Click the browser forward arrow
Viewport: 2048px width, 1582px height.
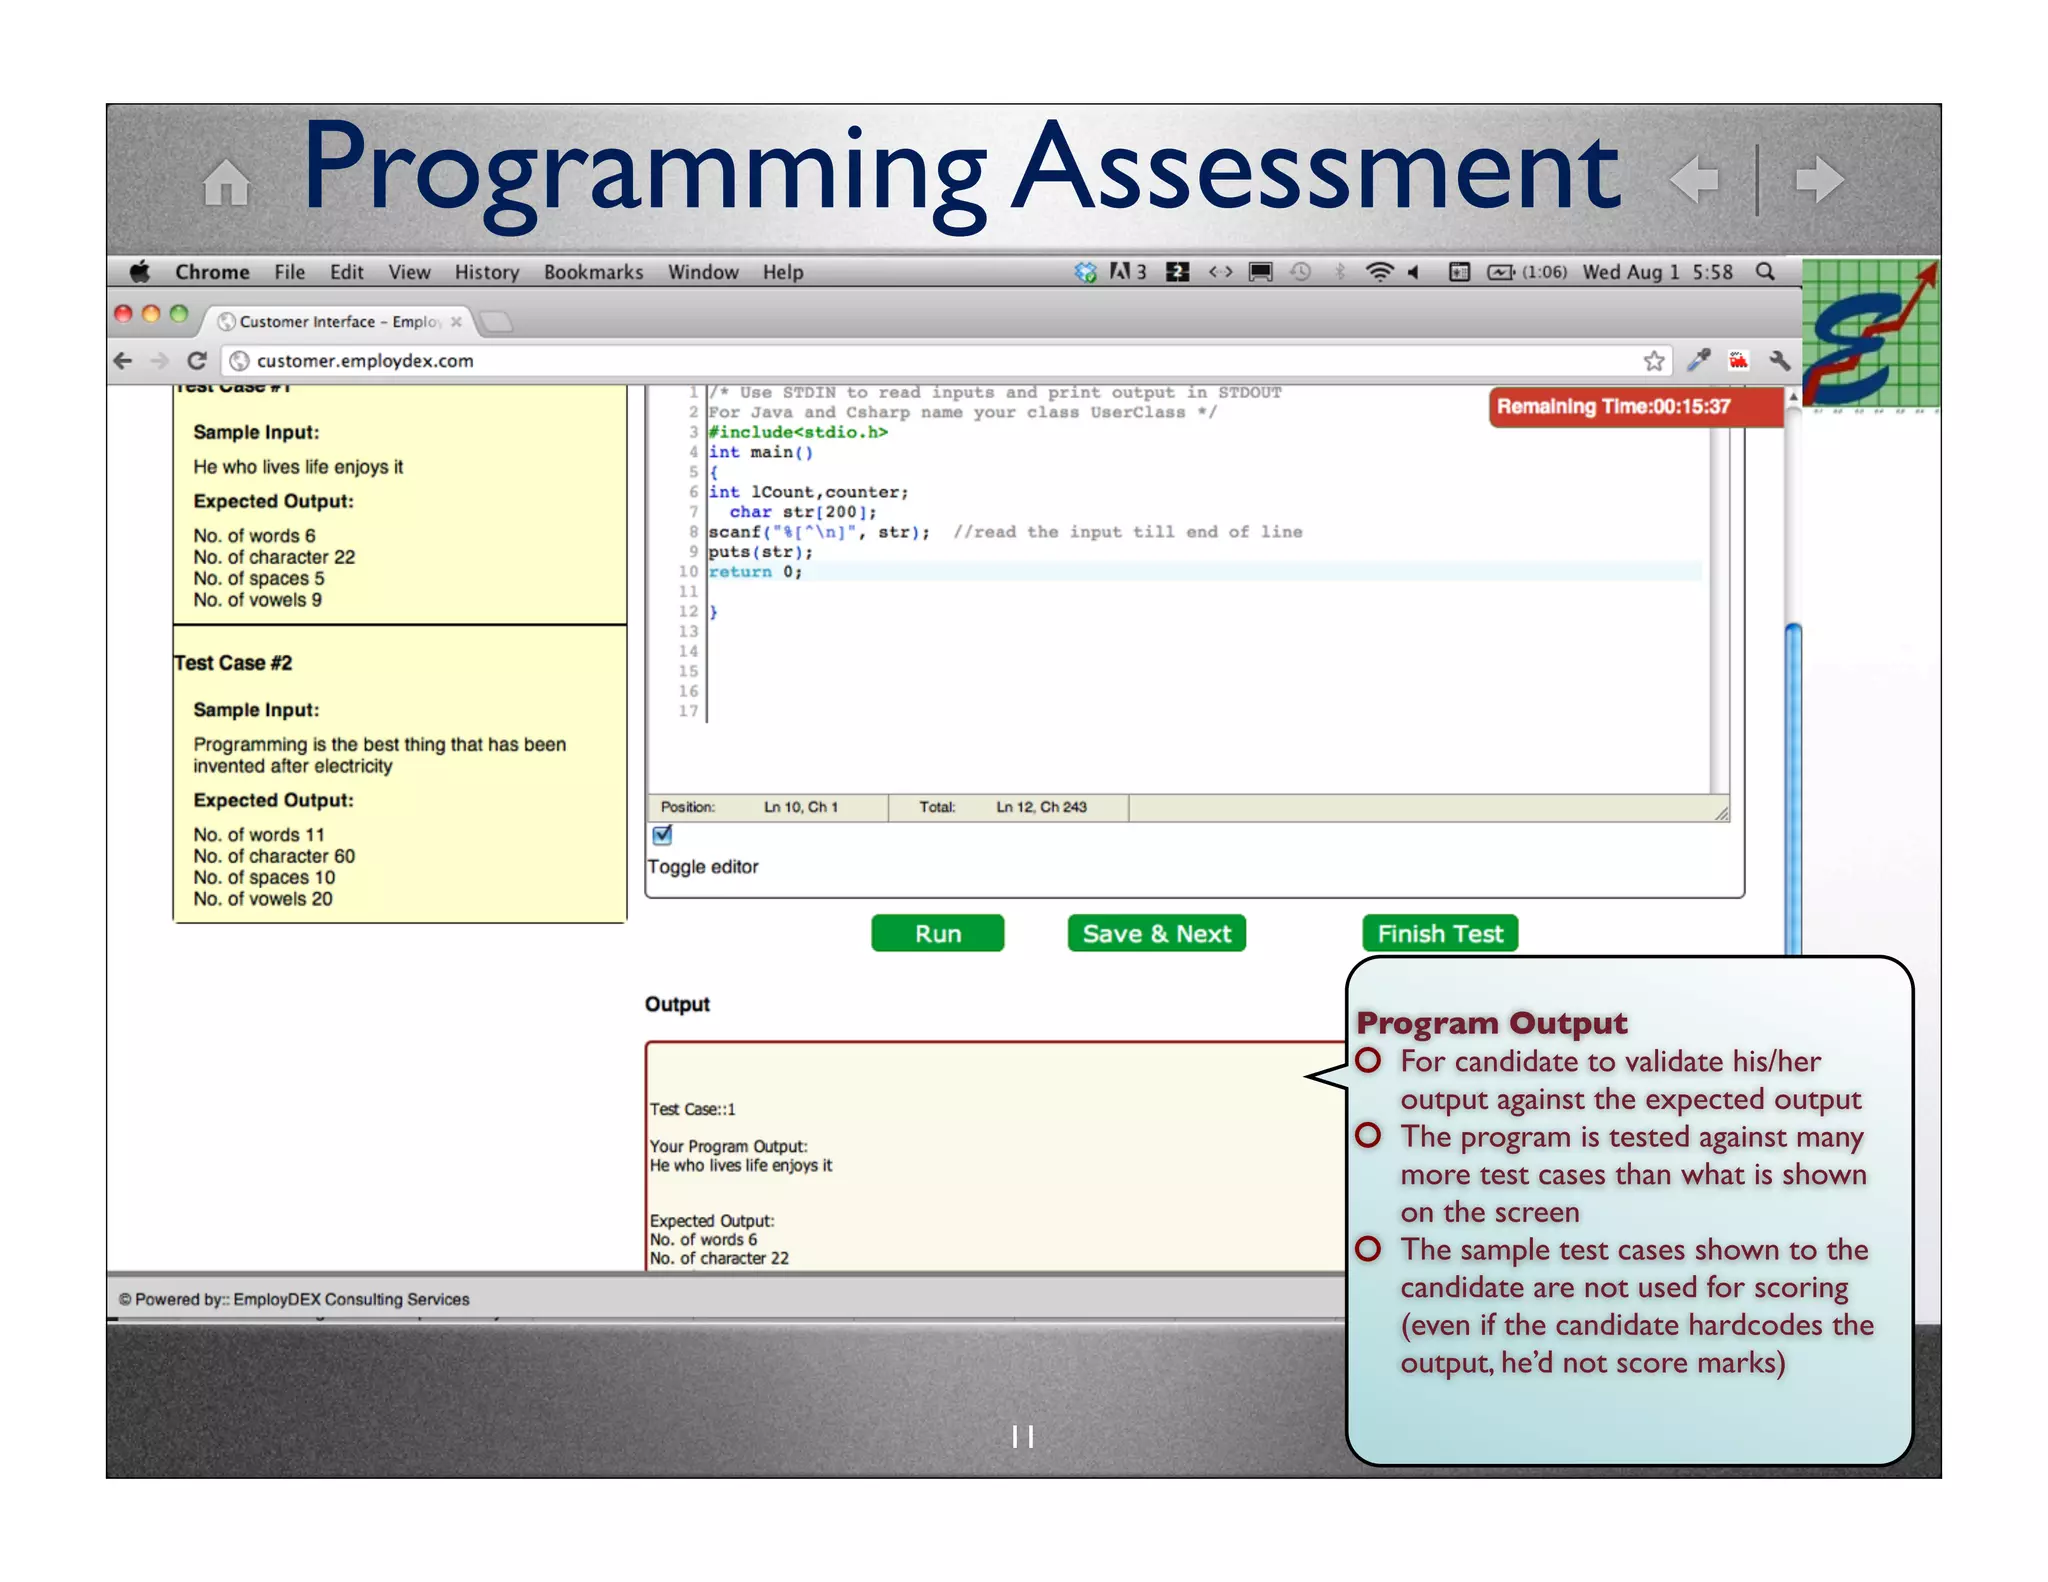pyautogui.click(x=159, y=361)
